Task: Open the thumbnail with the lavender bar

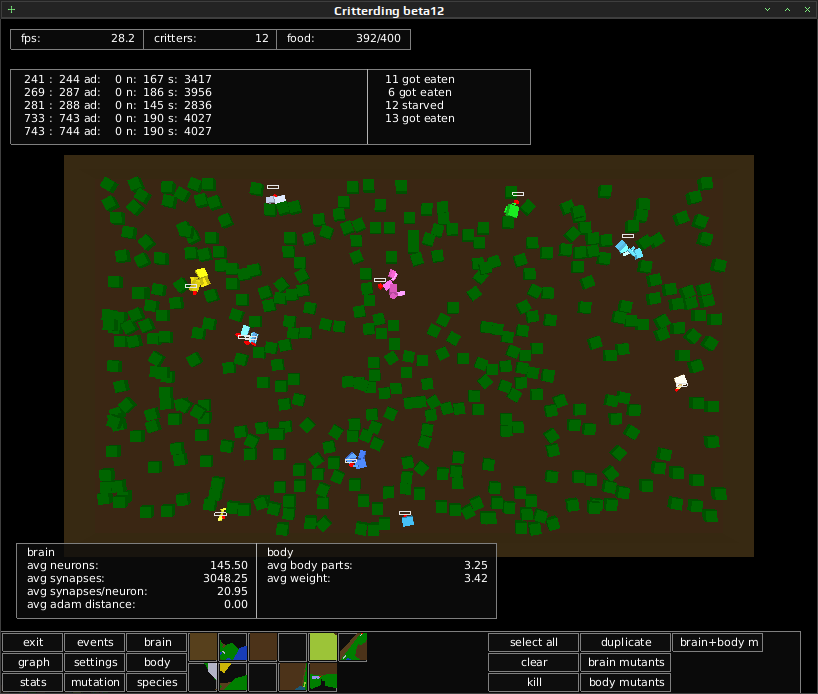Action: point(323,677)
